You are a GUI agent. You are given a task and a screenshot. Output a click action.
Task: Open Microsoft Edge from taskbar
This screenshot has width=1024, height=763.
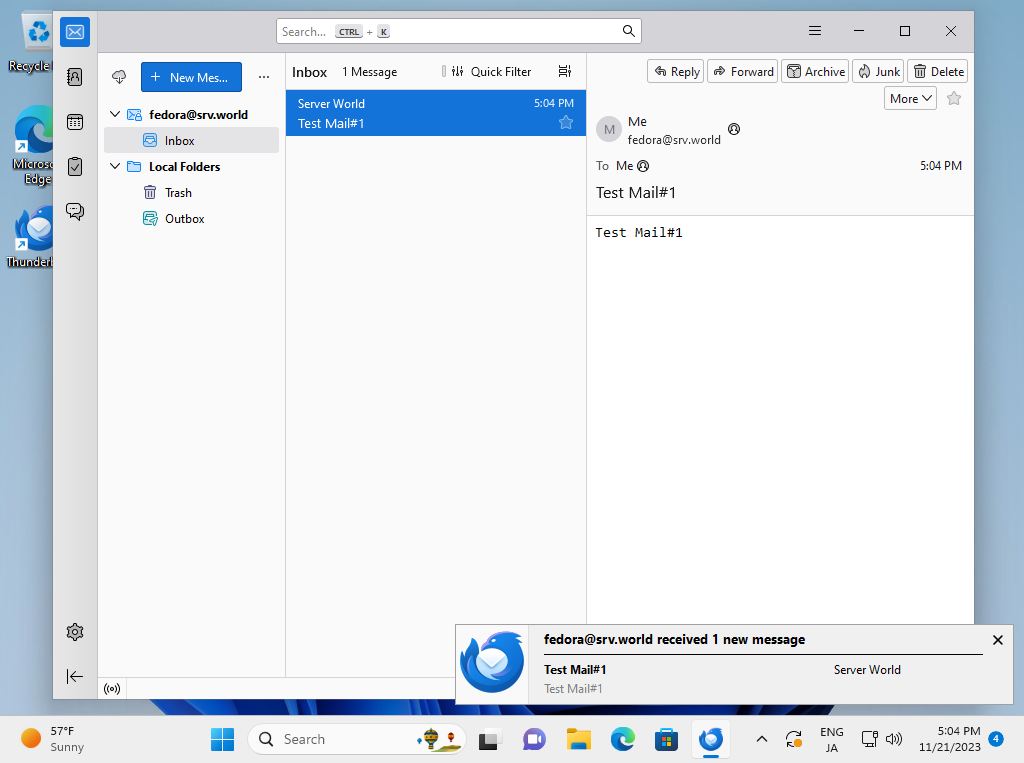(x=622, y=739)
